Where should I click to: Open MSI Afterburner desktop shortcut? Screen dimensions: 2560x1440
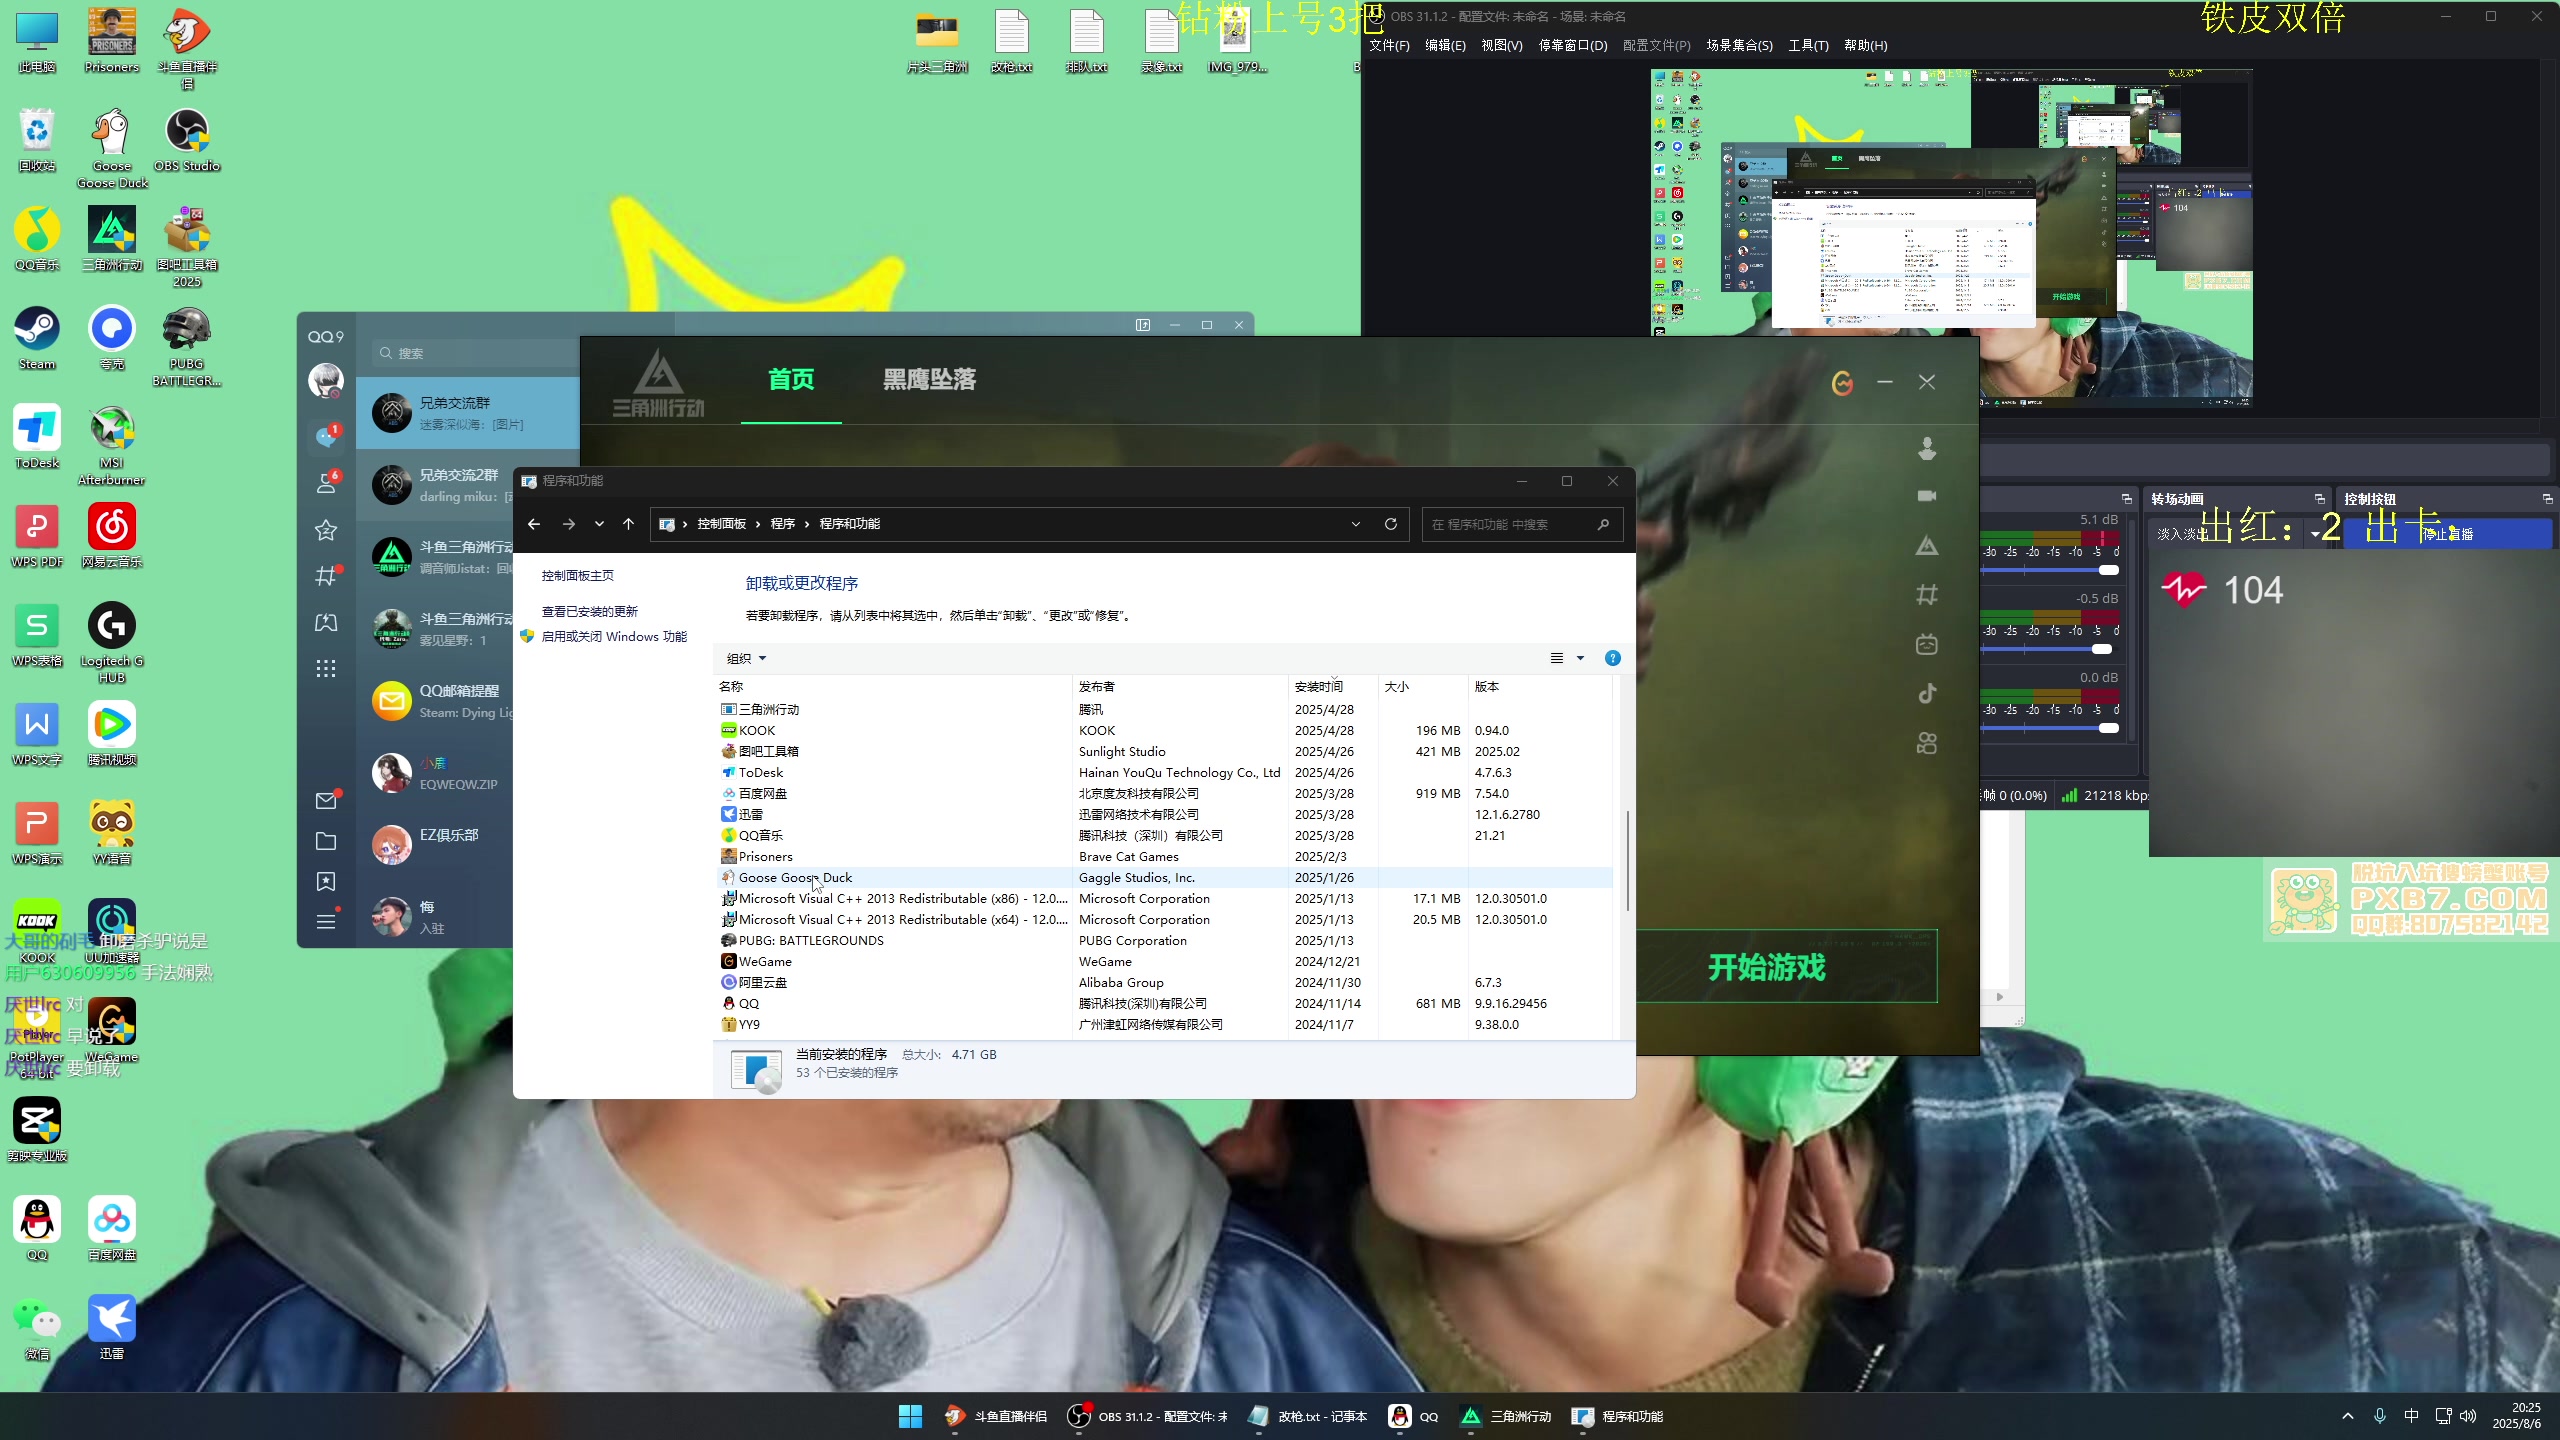112,446
